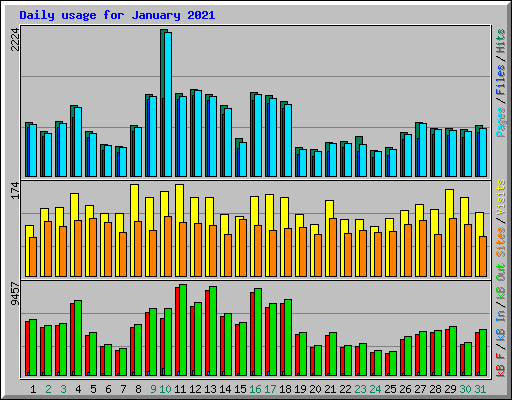The image size is (512, 400).
Task: Click the 'Hits' legend label
Action: click(501, 42)
